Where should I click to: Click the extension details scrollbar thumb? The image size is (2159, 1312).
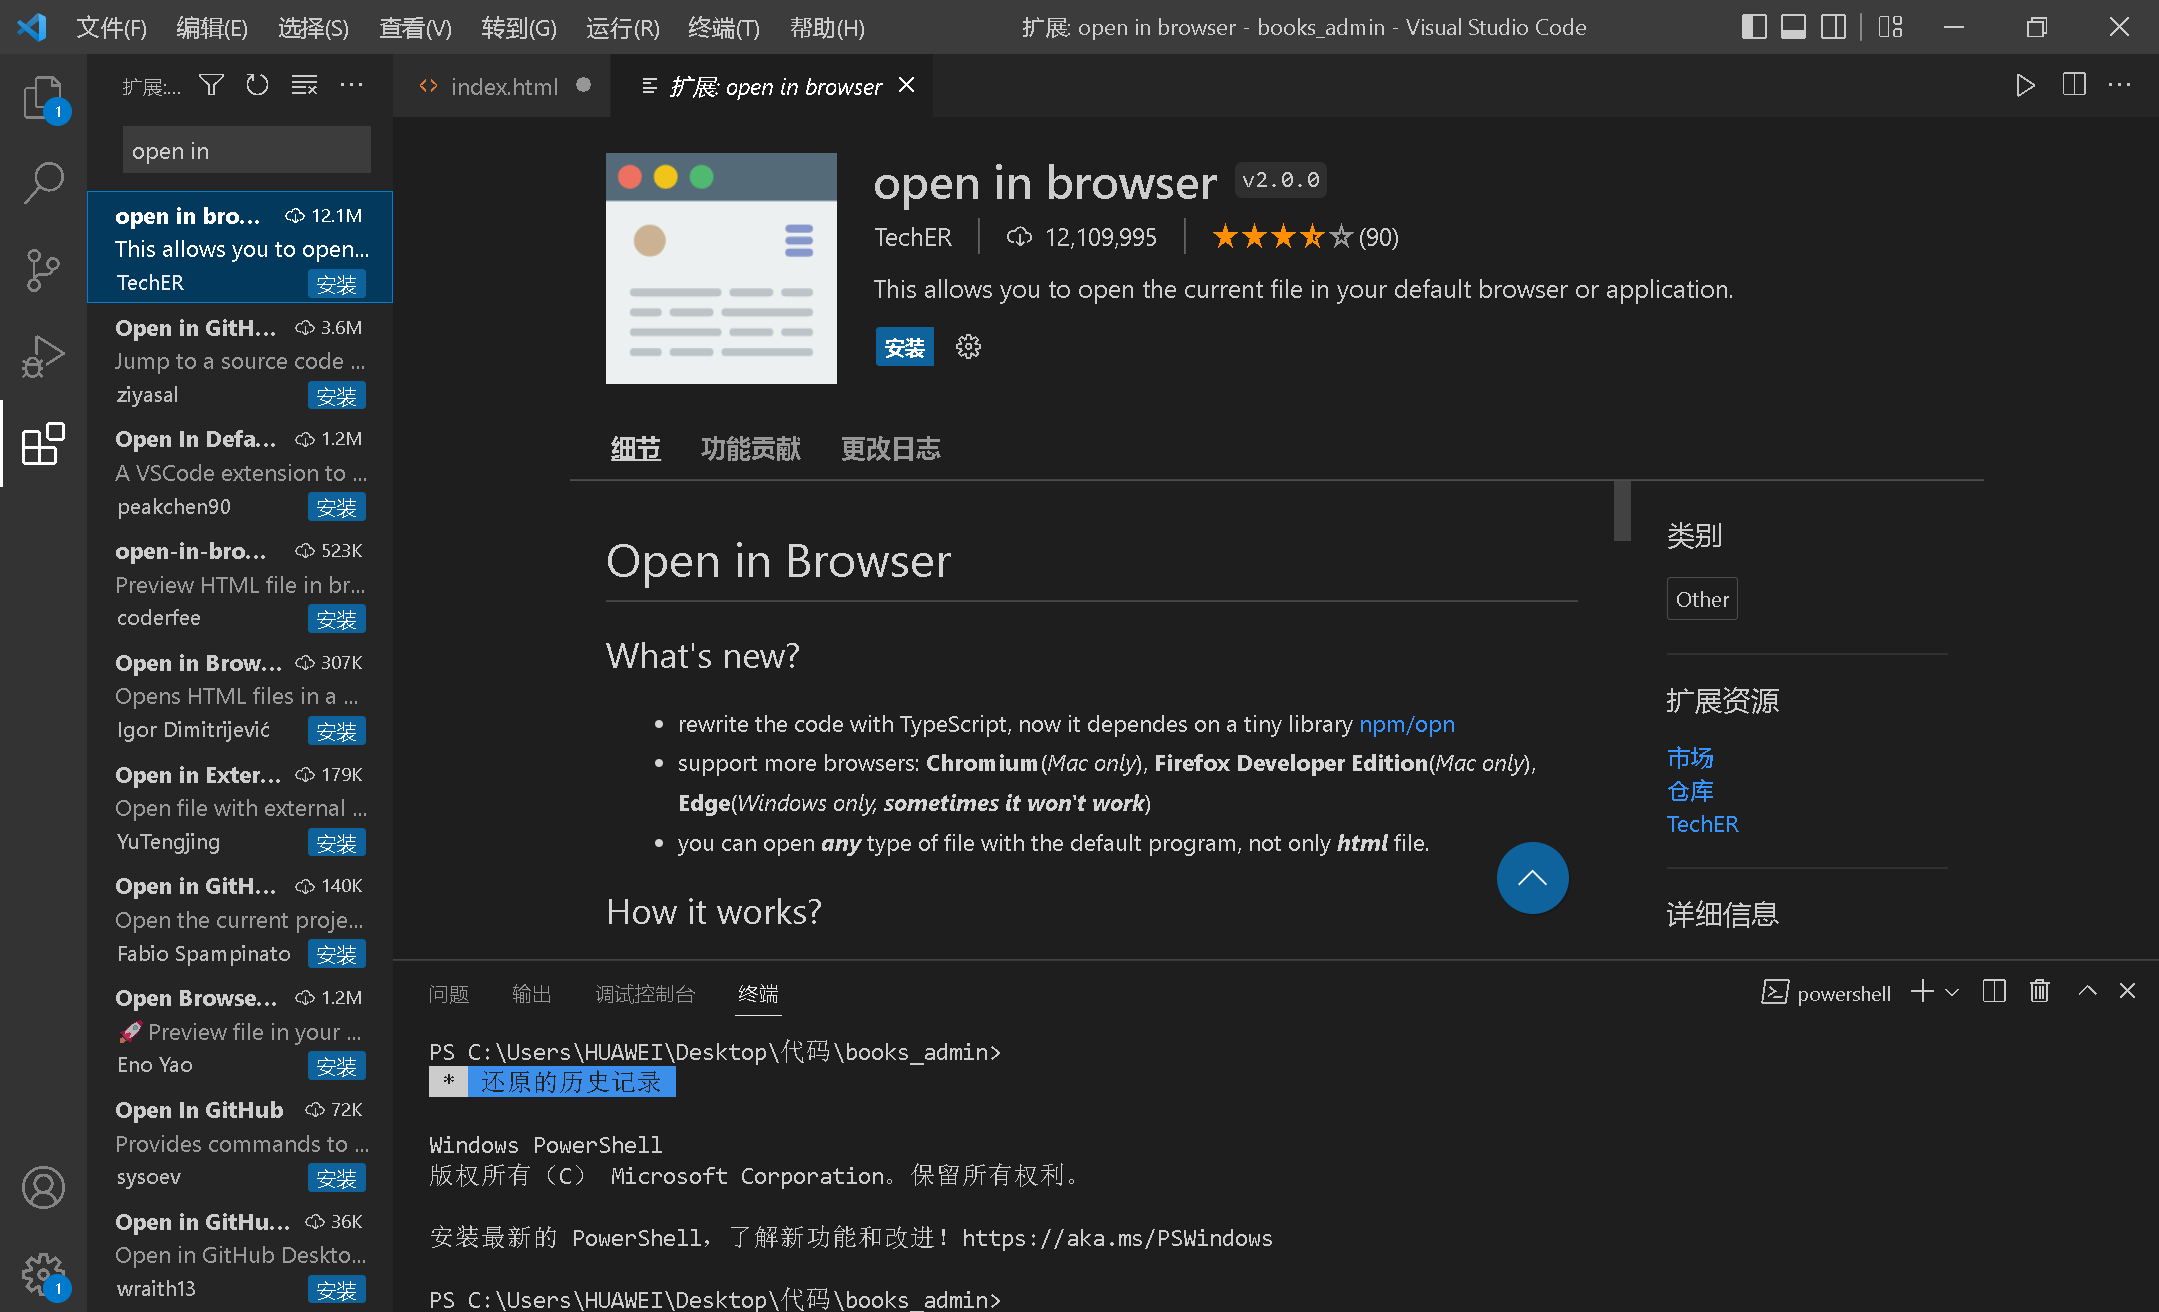tap(1622, 511)
